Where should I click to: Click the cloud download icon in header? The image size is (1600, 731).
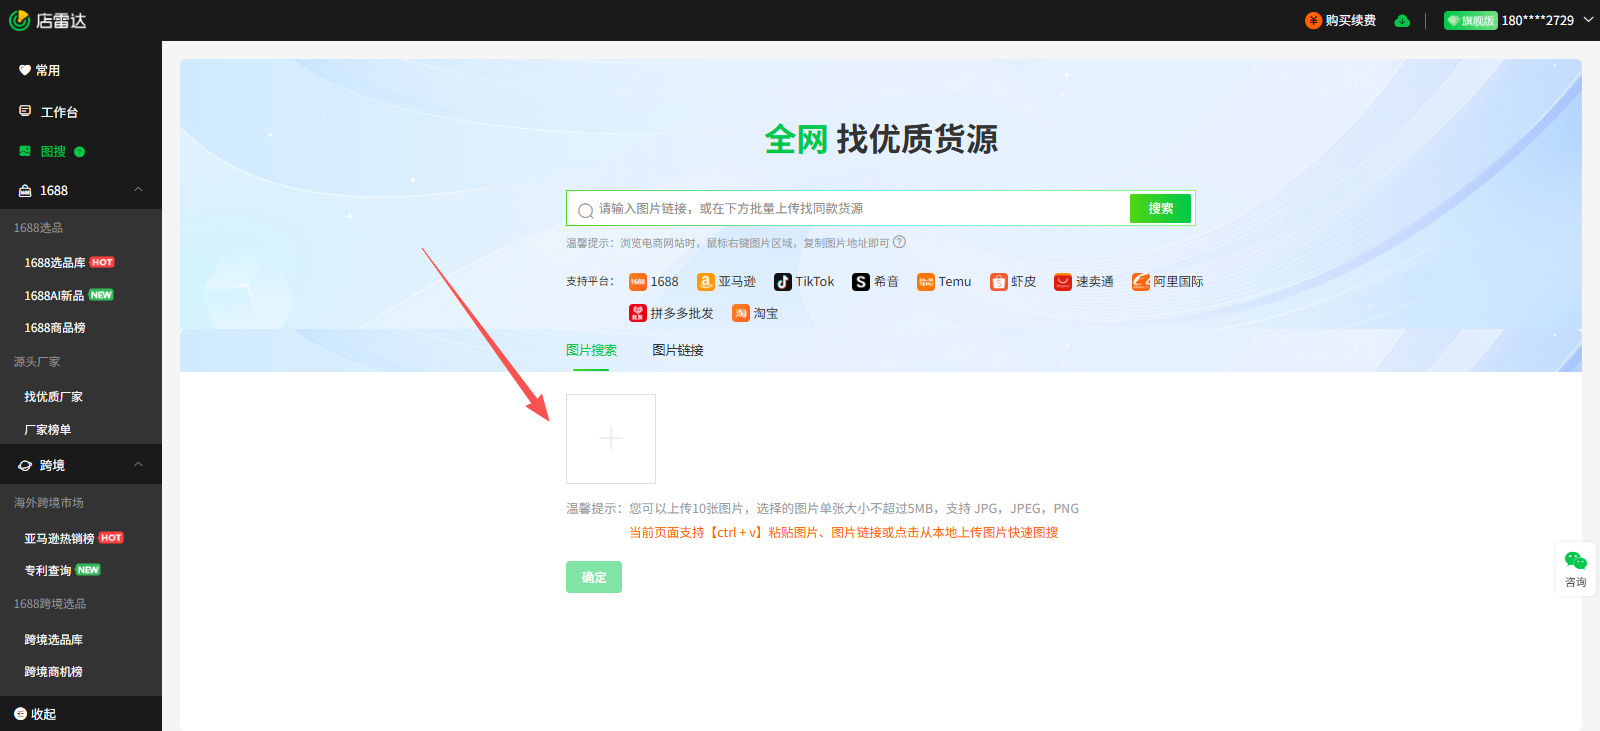1402,21
